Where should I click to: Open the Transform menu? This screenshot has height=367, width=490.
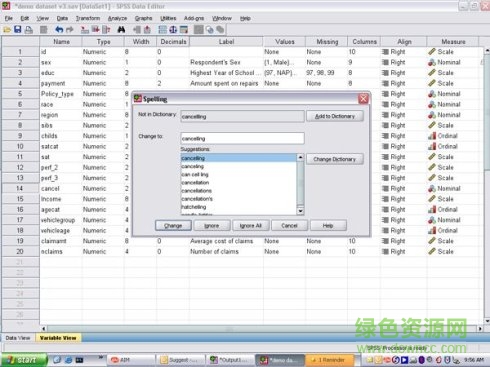click(88, 18)
